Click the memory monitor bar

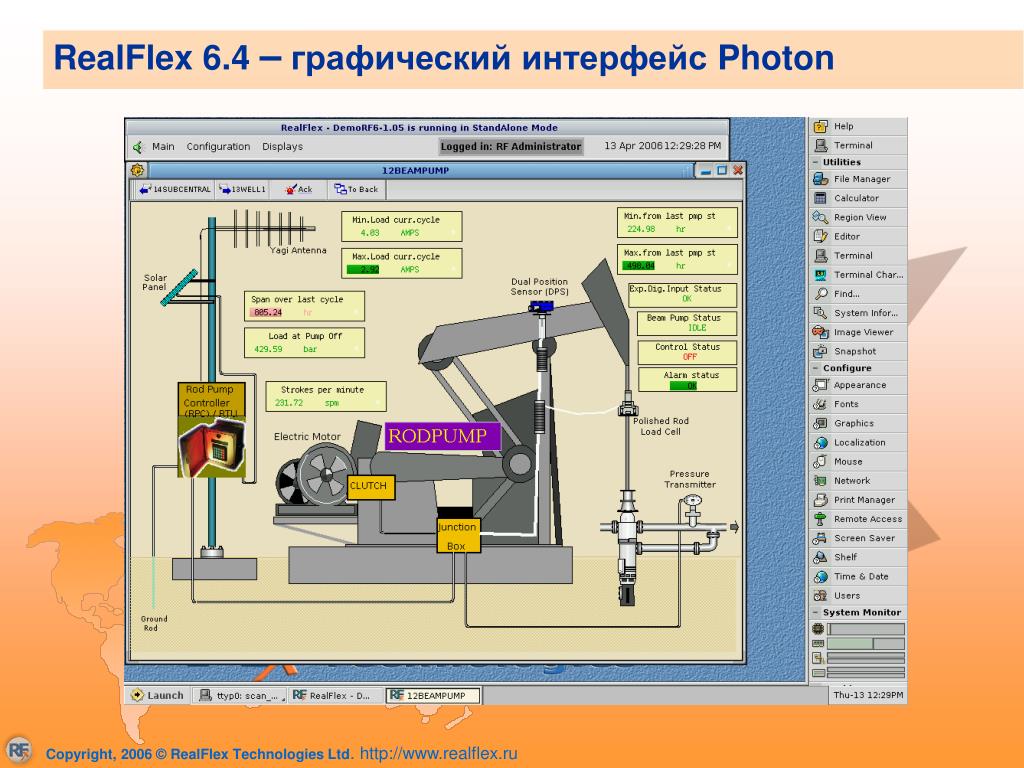865,644
